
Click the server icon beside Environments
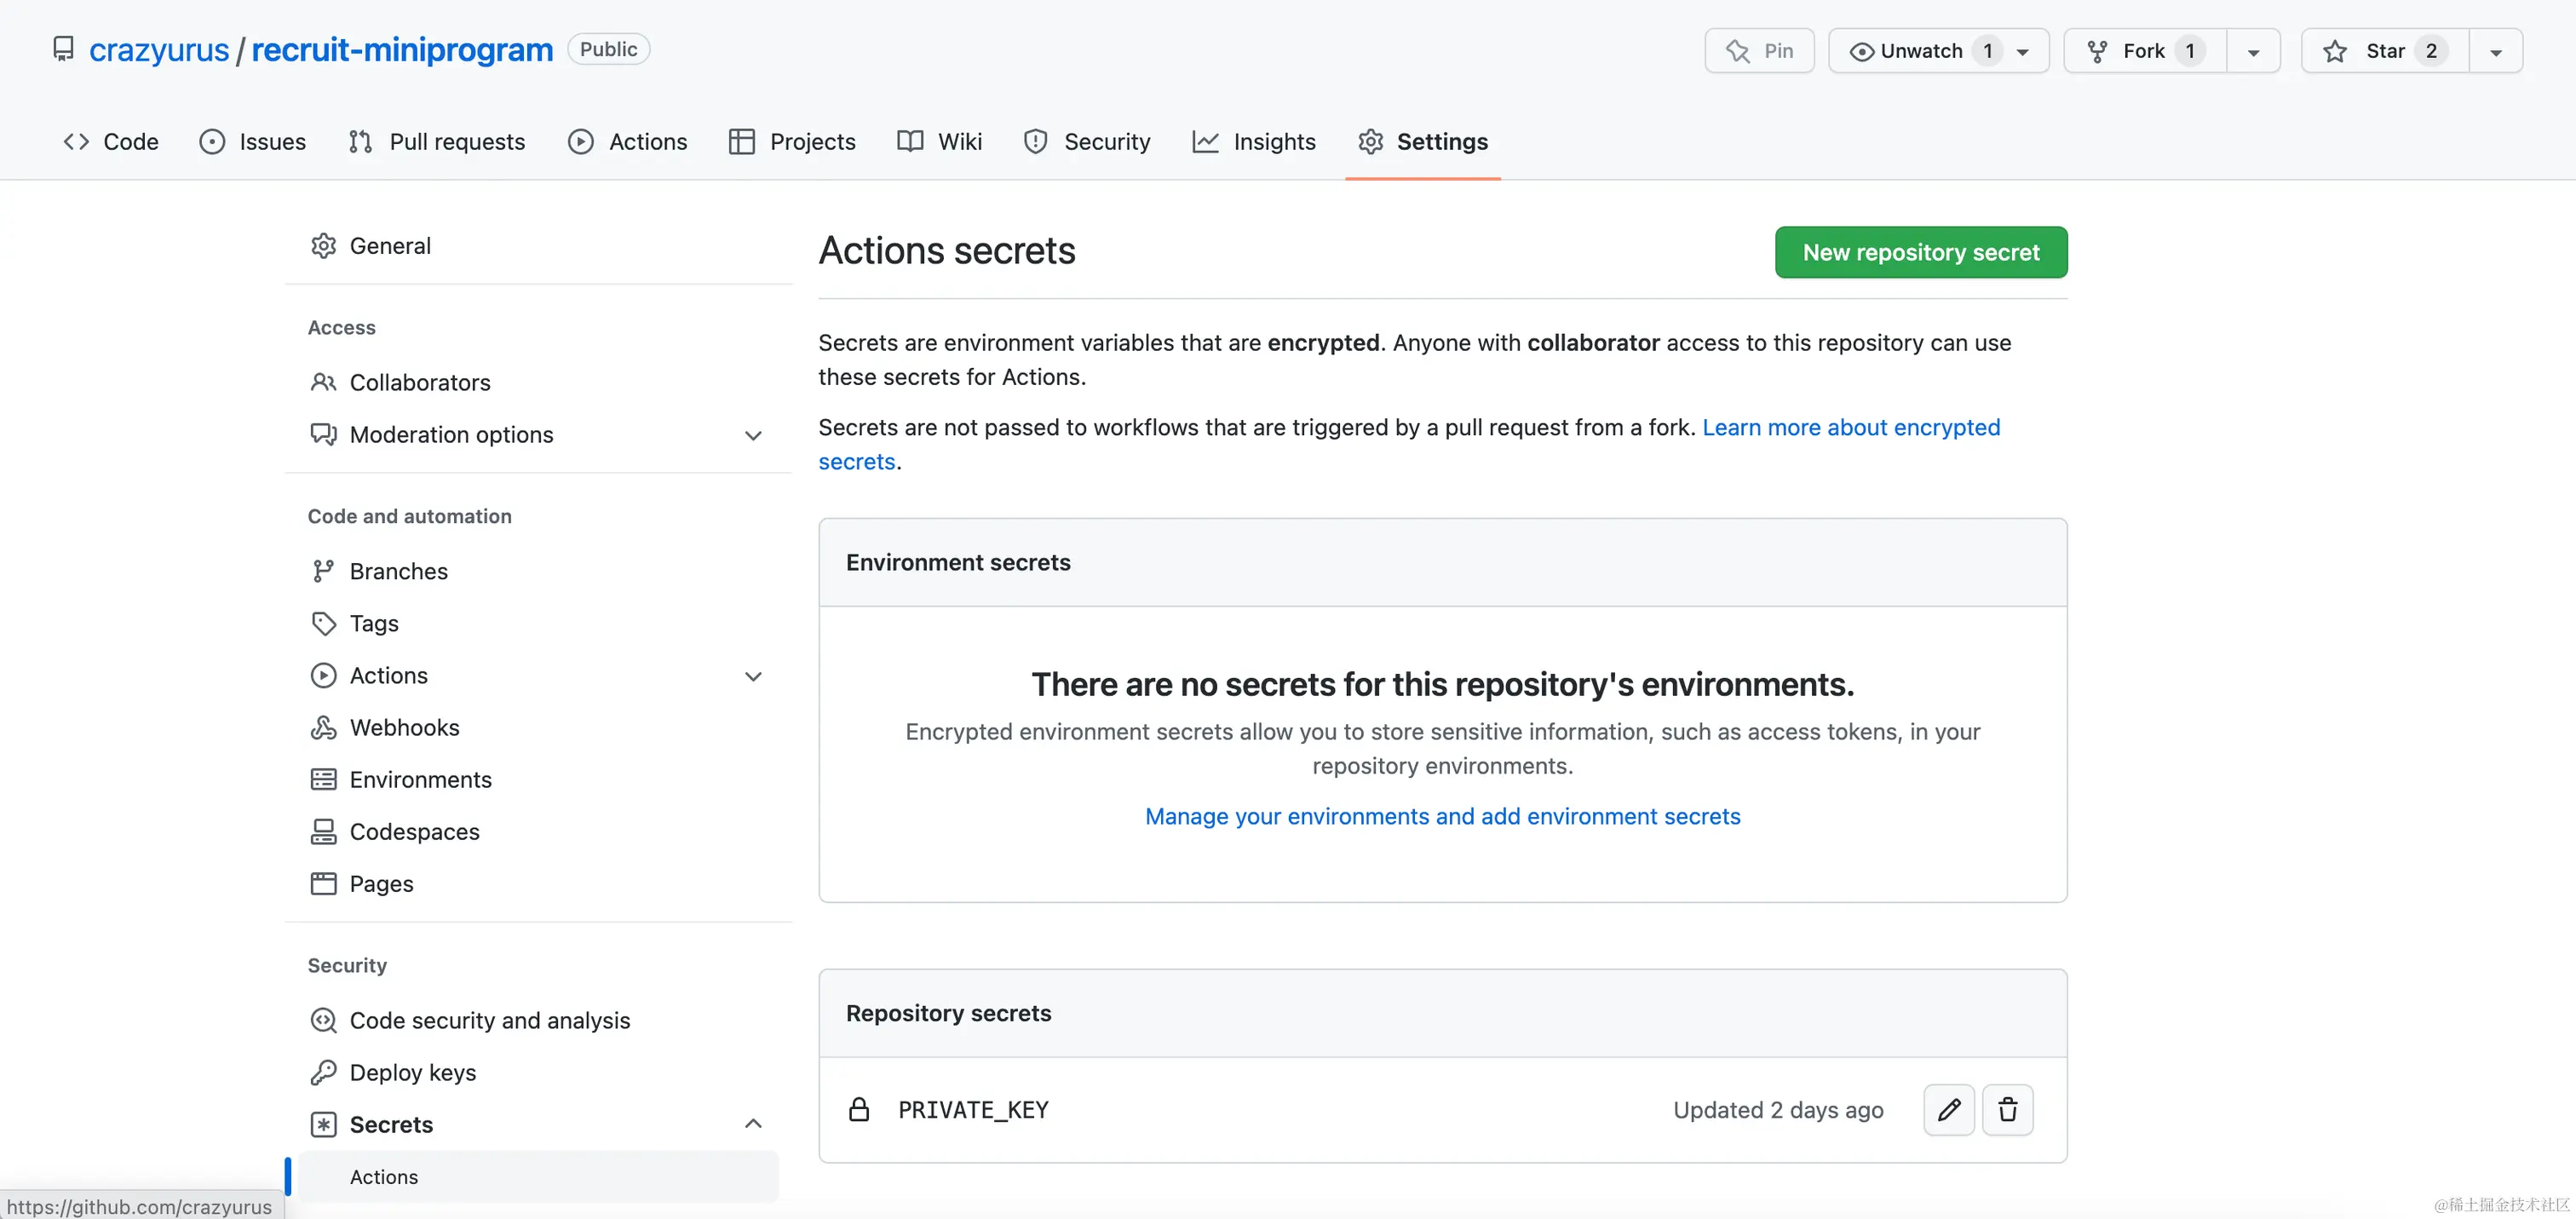tap(323, 779)
